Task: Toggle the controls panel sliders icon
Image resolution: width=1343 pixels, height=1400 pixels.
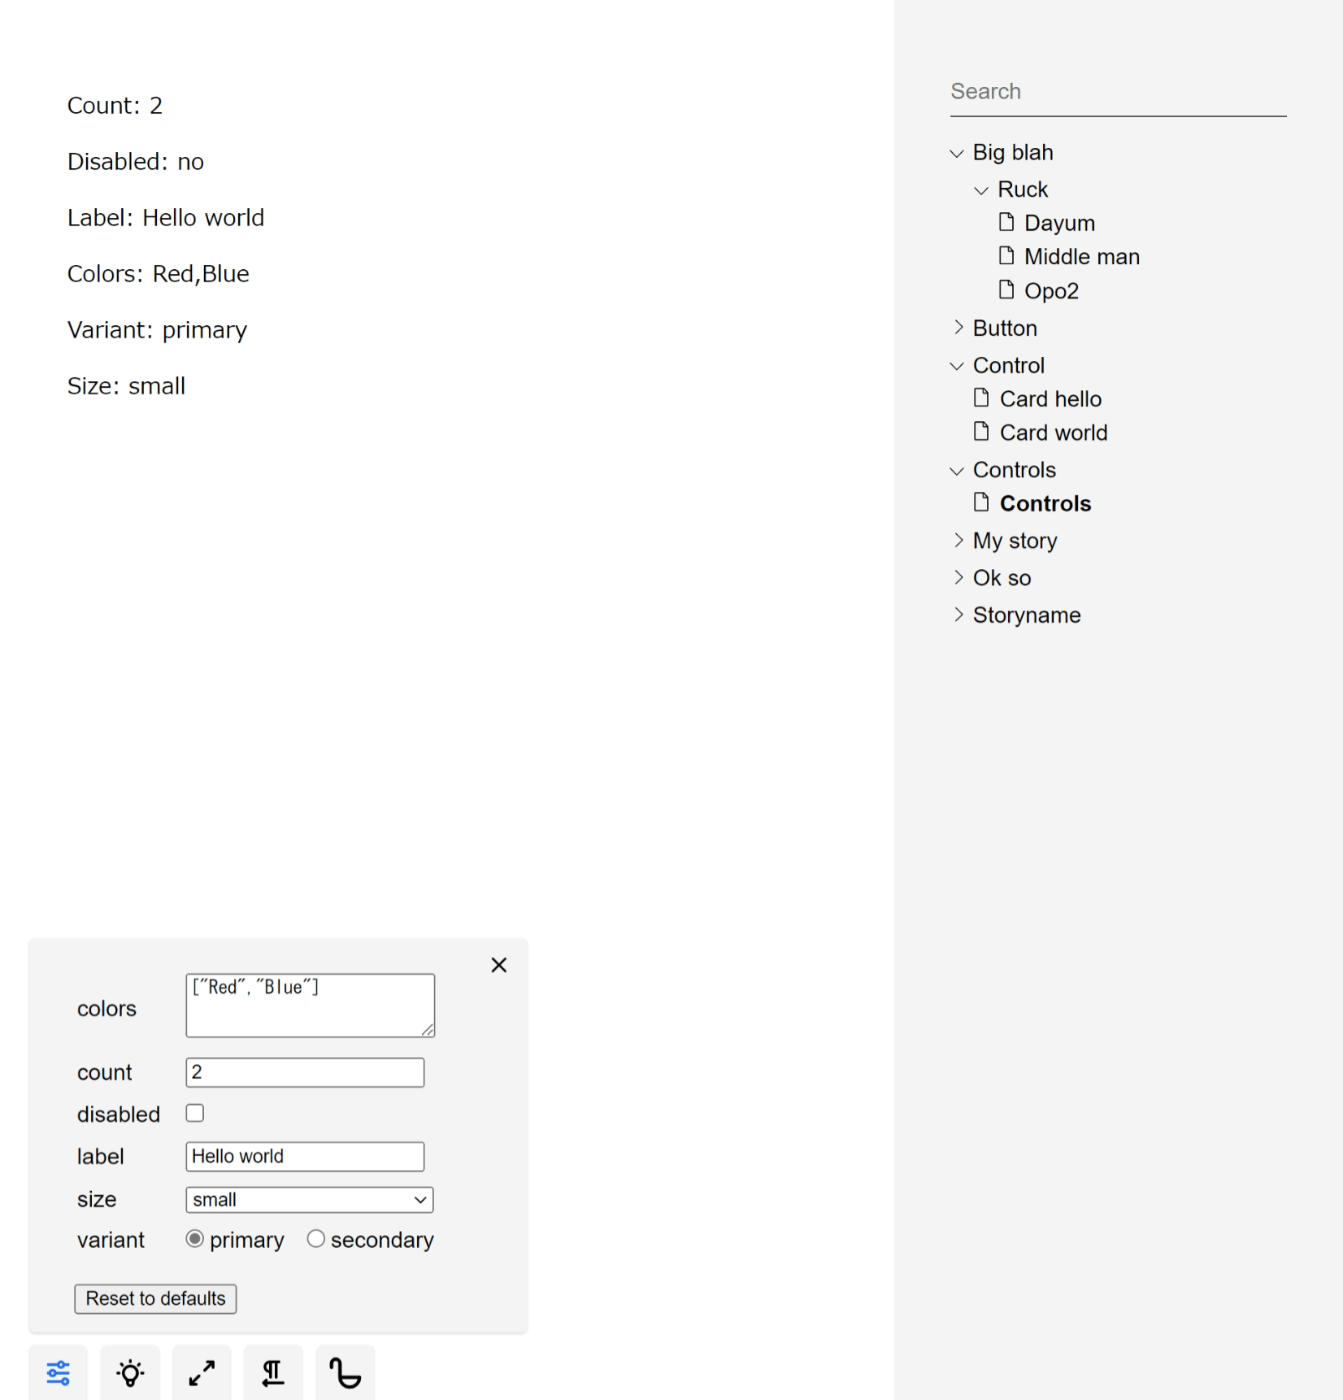Action: click(58, 1373)
